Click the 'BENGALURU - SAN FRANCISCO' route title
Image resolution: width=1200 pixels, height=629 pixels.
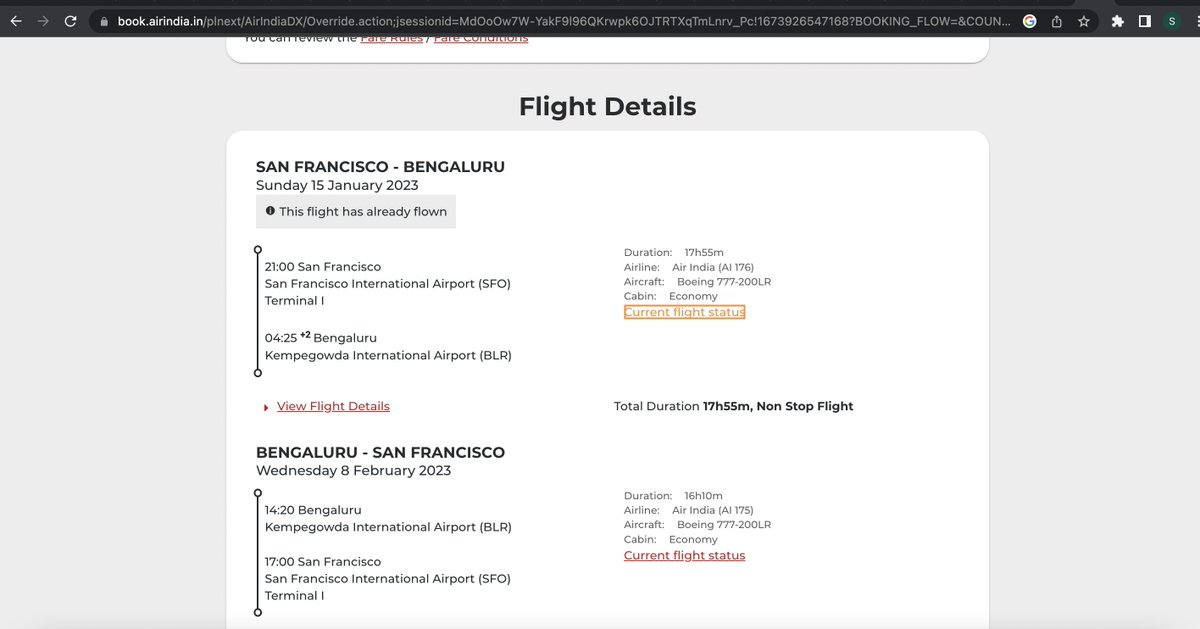[380, 452]
